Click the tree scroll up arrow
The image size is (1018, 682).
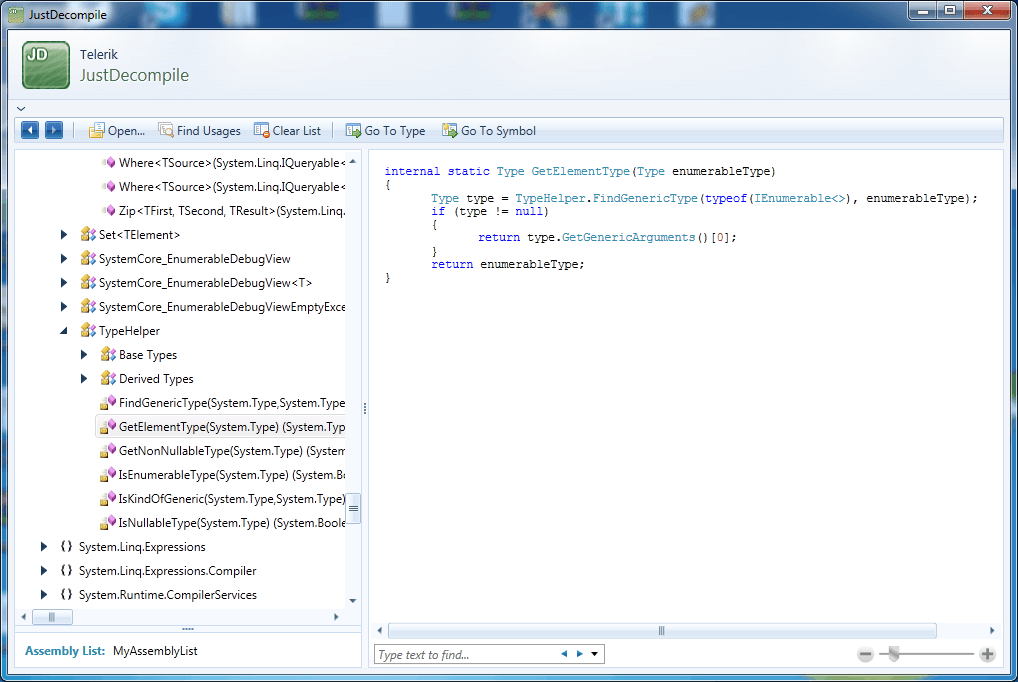[353, 162]
